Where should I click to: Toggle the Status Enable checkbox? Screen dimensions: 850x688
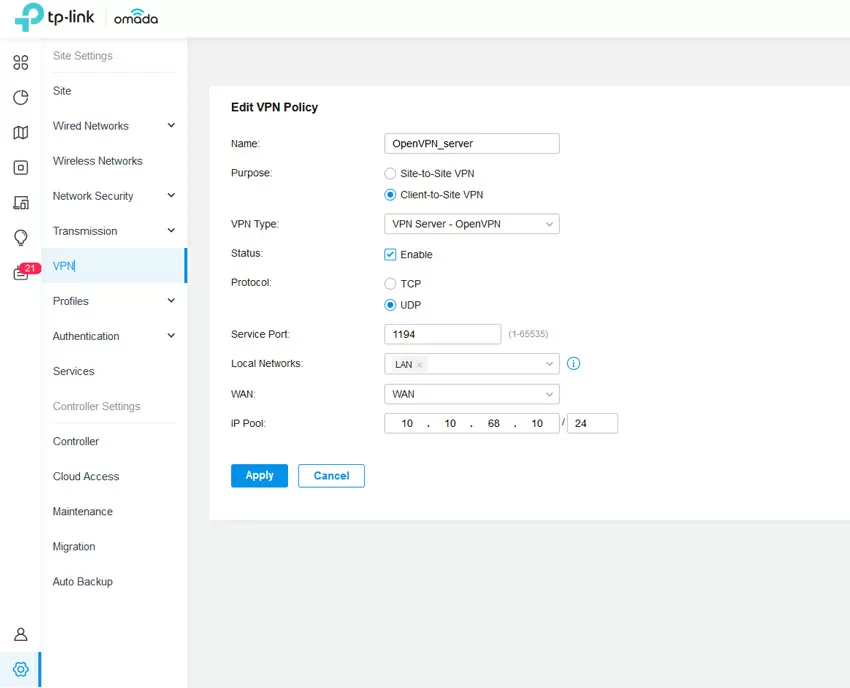point(390,255)
